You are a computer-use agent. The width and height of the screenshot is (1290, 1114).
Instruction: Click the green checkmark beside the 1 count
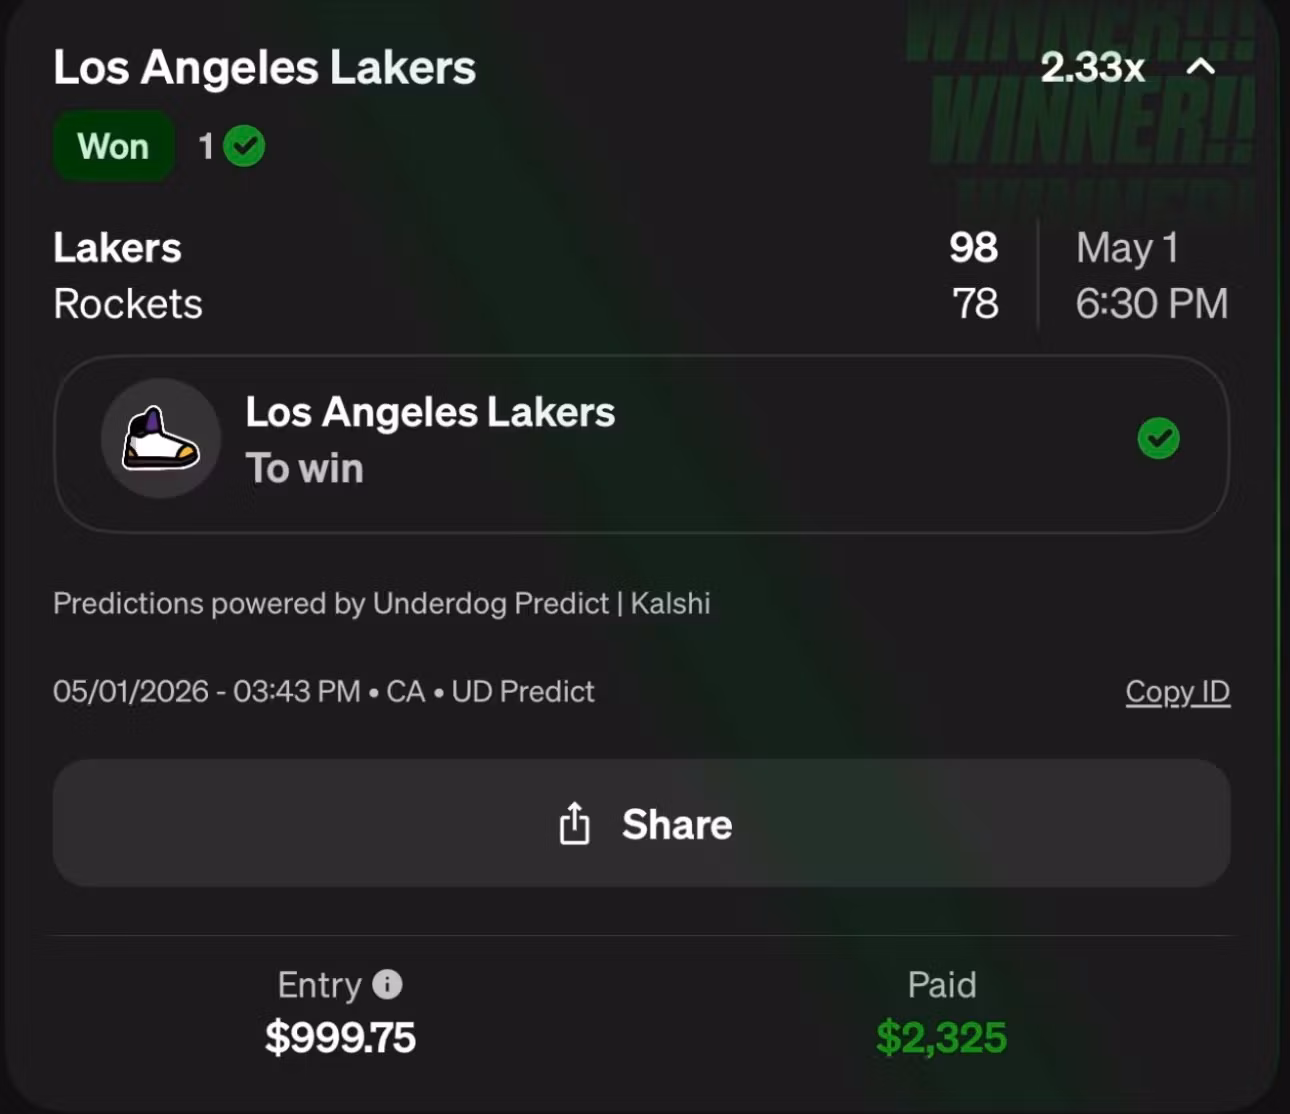point(244,147)
